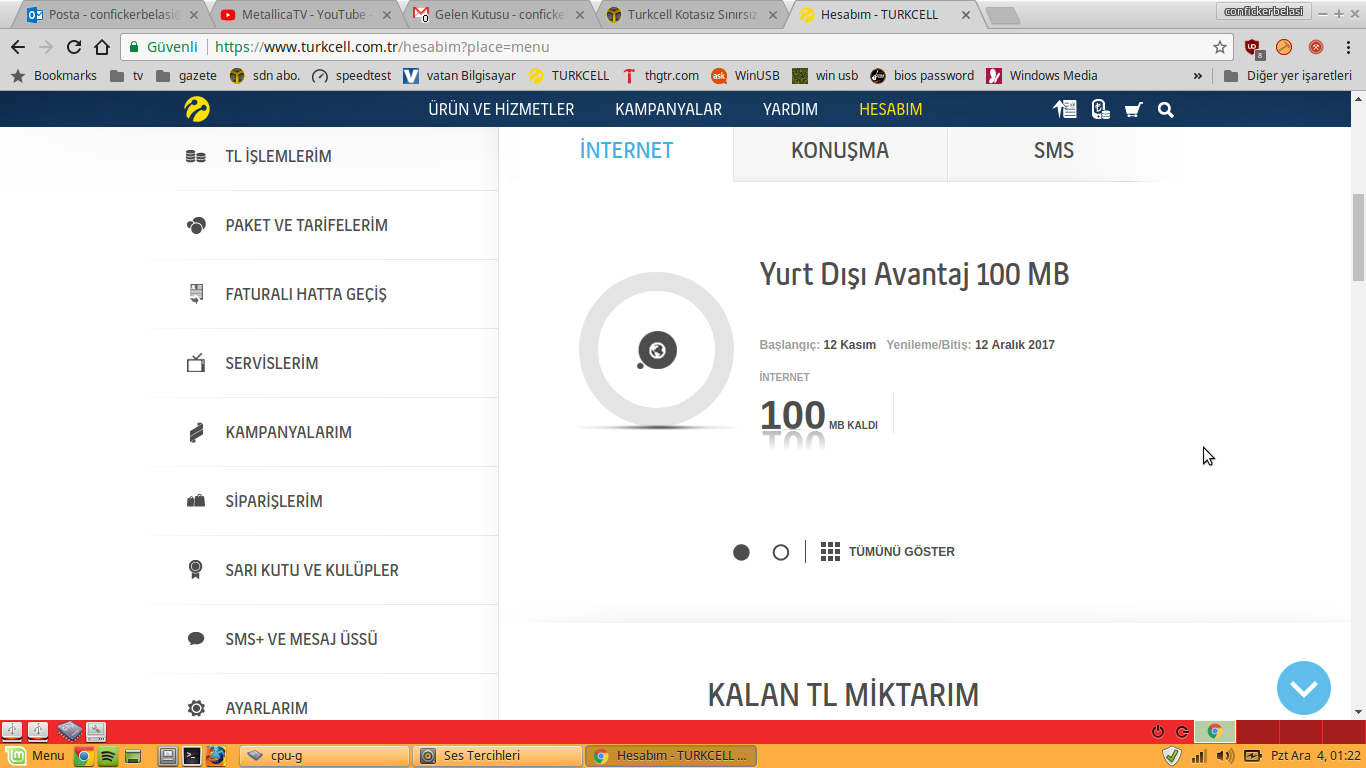
Task: Open ÜRÜN VE HİZMETLER menu
Action: 501,110
